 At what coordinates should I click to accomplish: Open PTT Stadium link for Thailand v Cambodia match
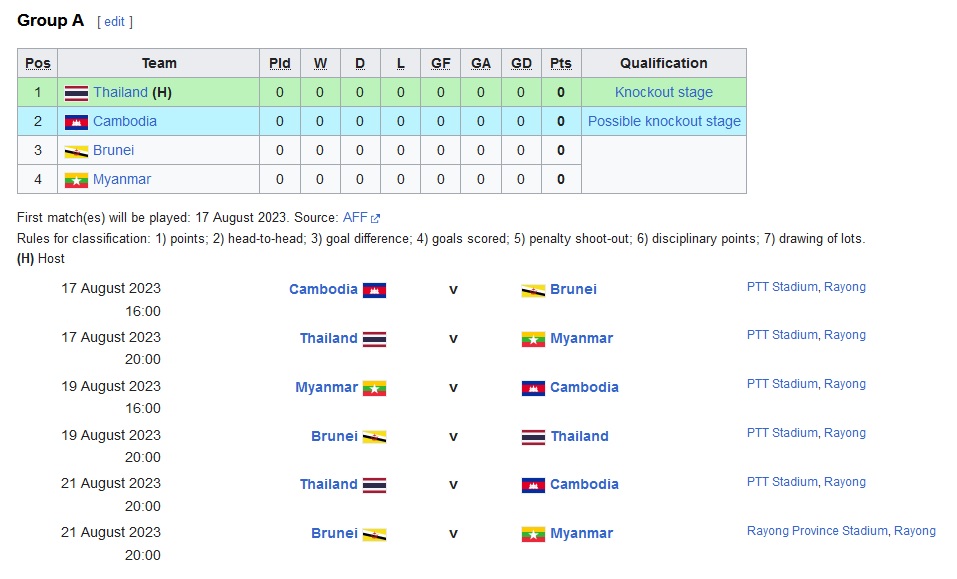[x=783, y=482]
